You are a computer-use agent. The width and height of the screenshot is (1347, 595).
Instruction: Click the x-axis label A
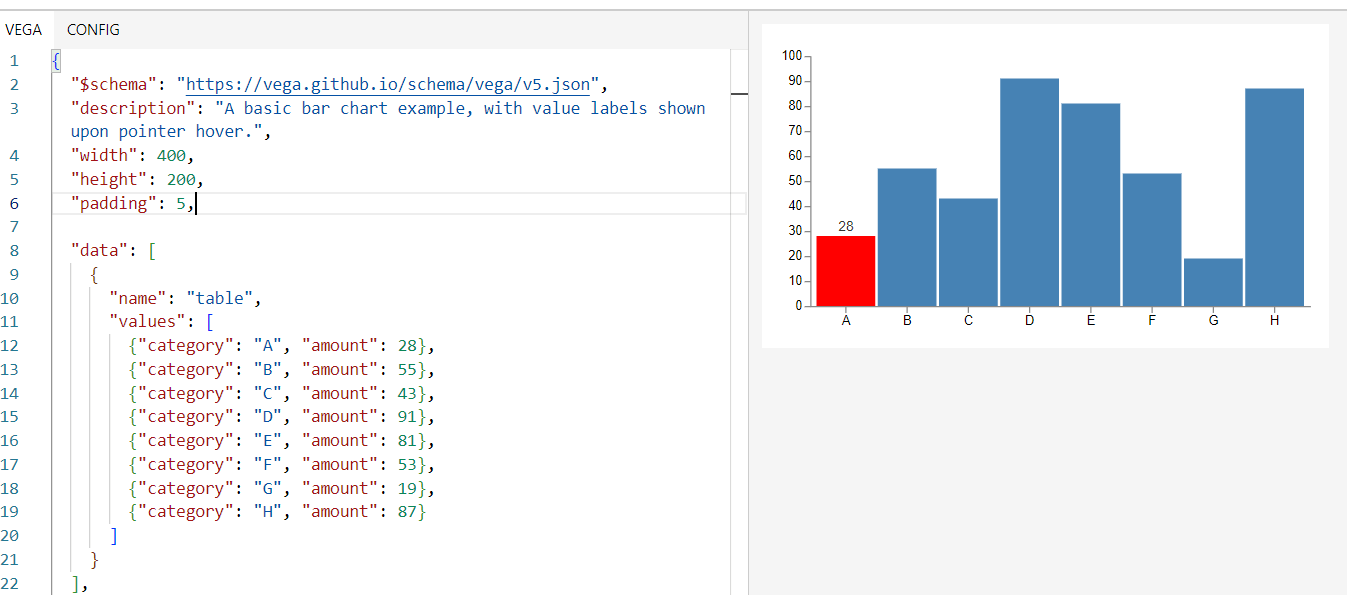click(846, 321)
